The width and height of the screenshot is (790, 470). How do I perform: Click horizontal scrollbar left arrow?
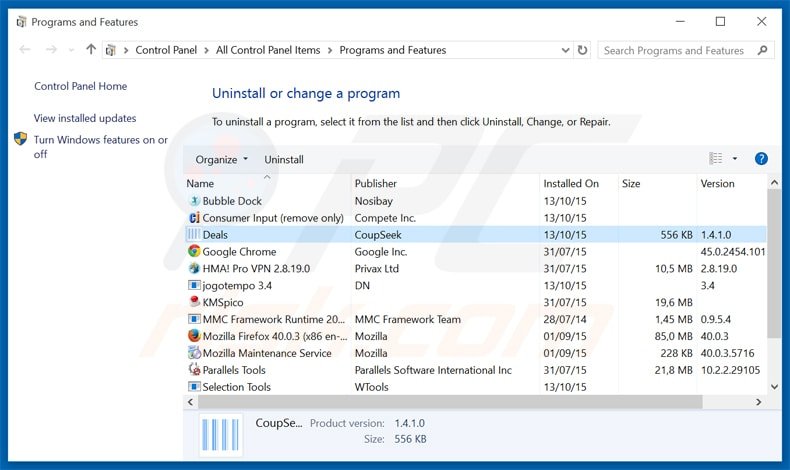190,401
